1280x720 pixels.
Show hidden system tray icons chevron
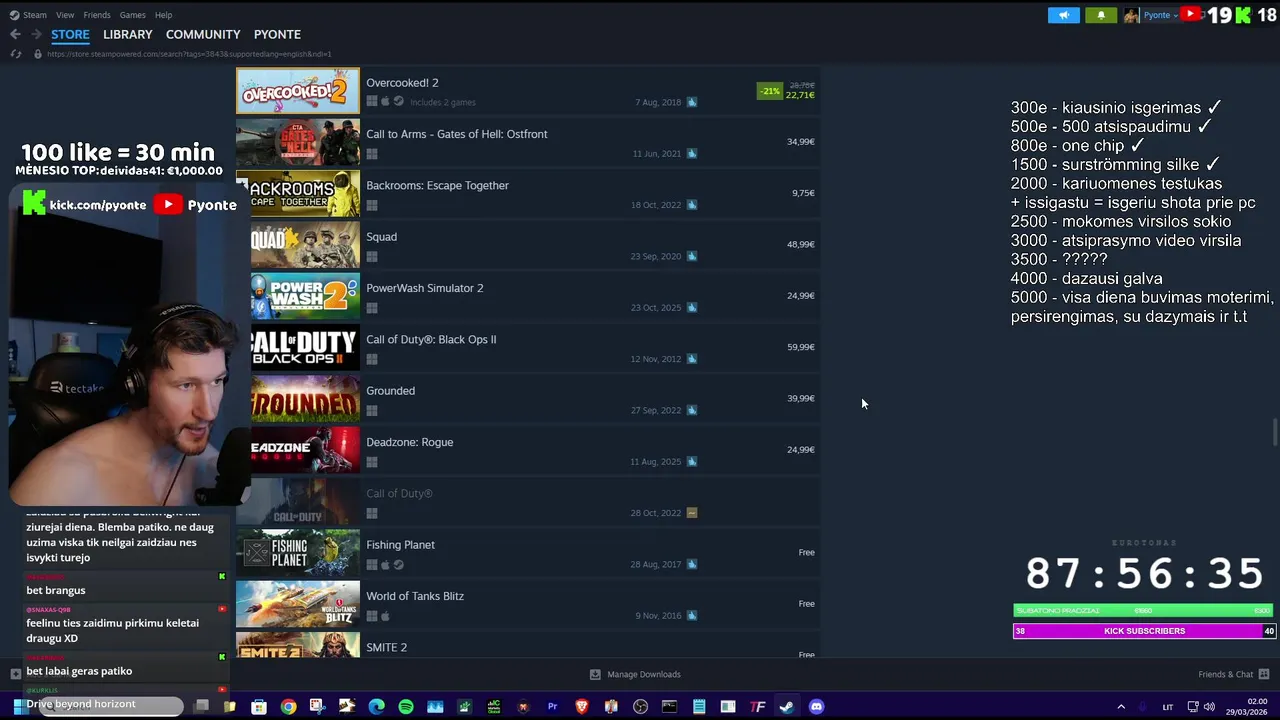(1121, 707)
